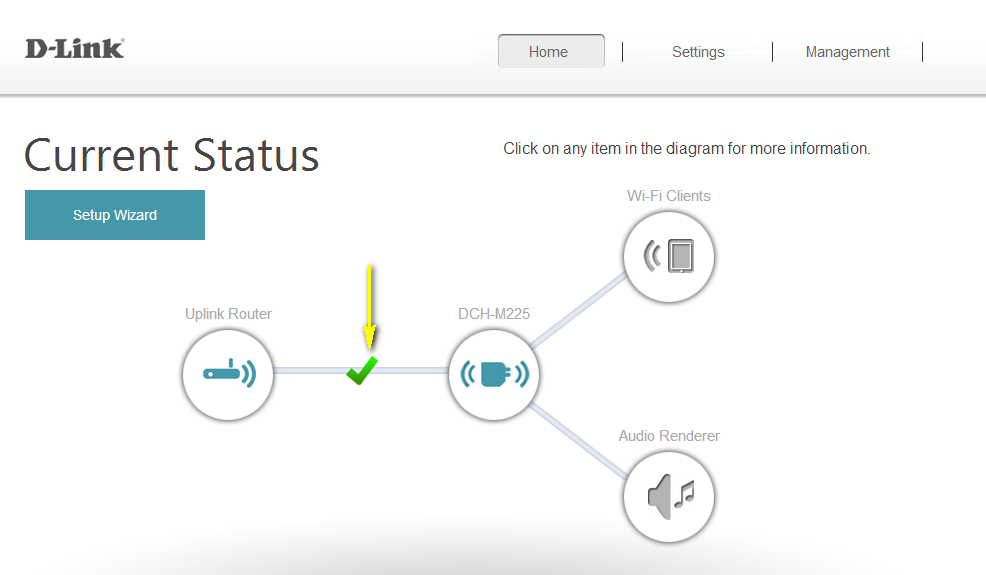Open the Settings menu
This screenshot has width=986, height=575.
(x=697, y=52)
